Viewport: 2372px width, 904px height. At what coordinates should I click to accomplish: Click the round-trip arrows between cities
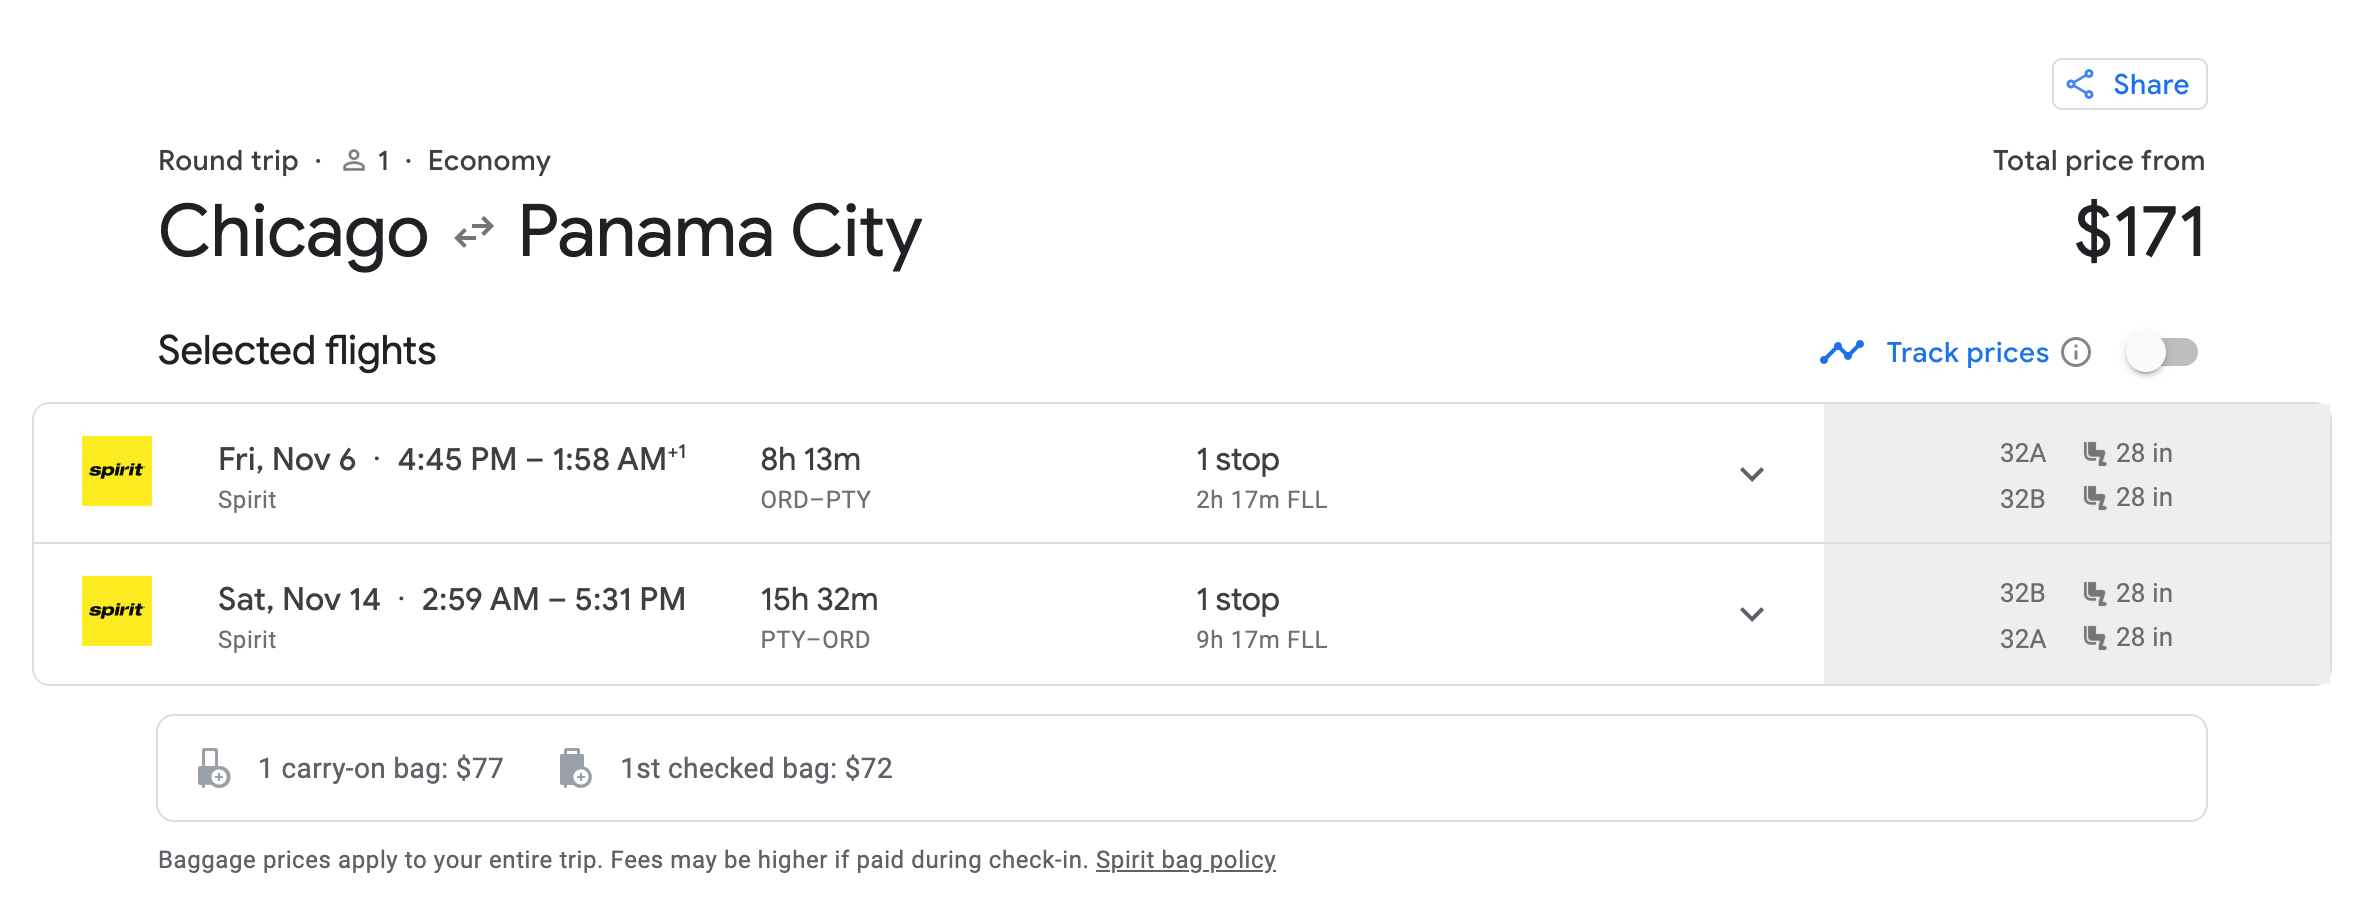point(474,233)
